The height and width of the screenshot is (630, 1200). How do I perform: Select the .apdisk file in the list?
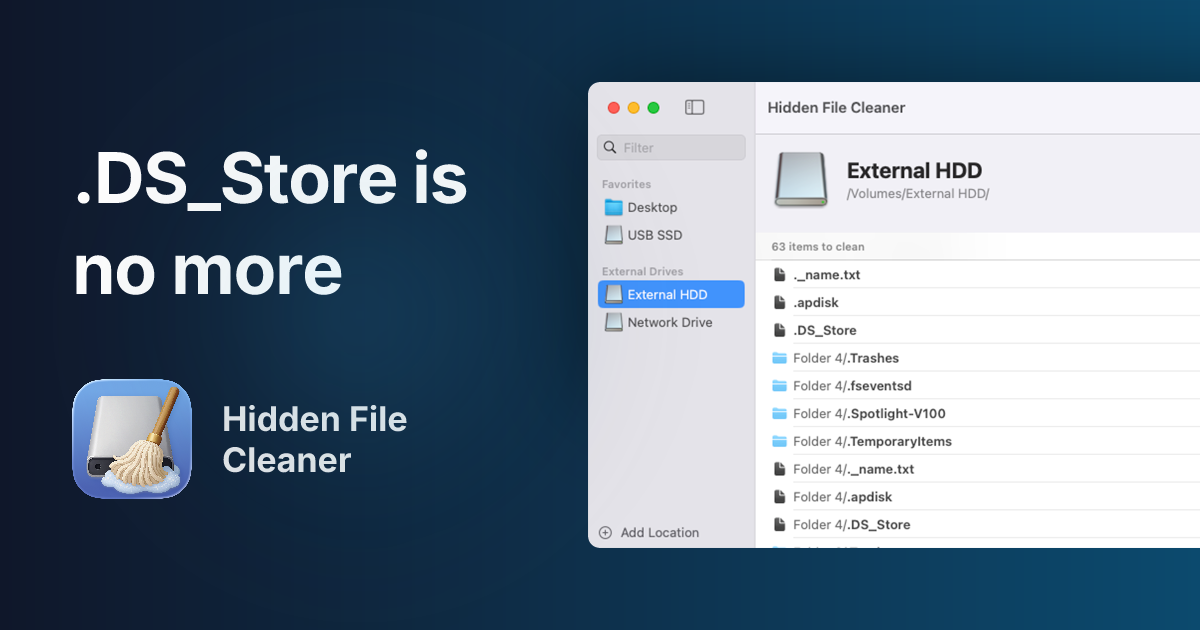[x=818, y=302]
